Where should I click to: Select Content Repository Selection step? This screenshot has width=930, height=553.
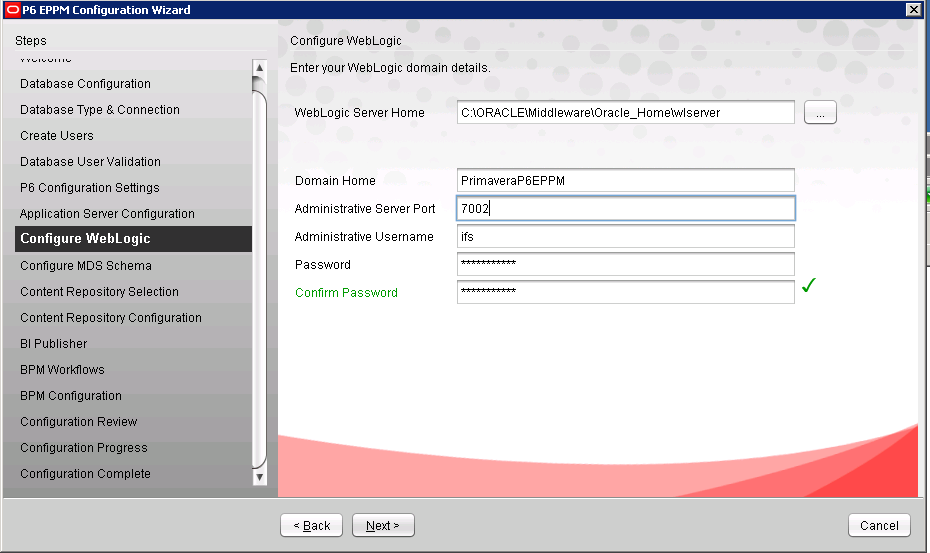point(100,292)
